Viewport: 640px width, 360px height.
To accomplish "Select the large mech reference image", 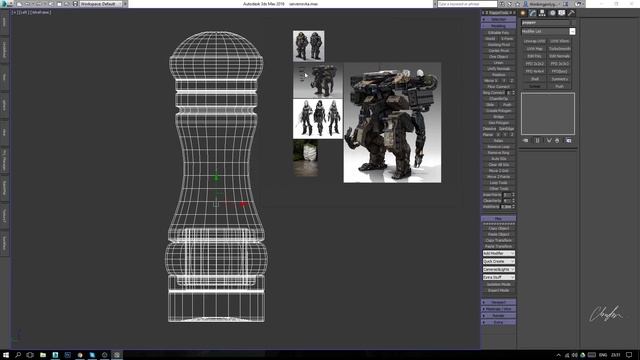I will tap(392, 122).
